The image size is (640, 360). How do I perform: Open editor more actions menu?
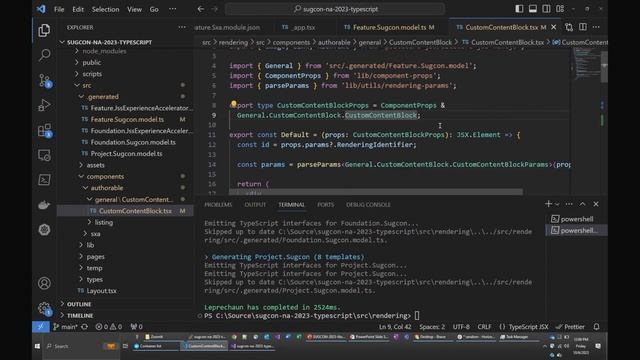pos(596,27)
